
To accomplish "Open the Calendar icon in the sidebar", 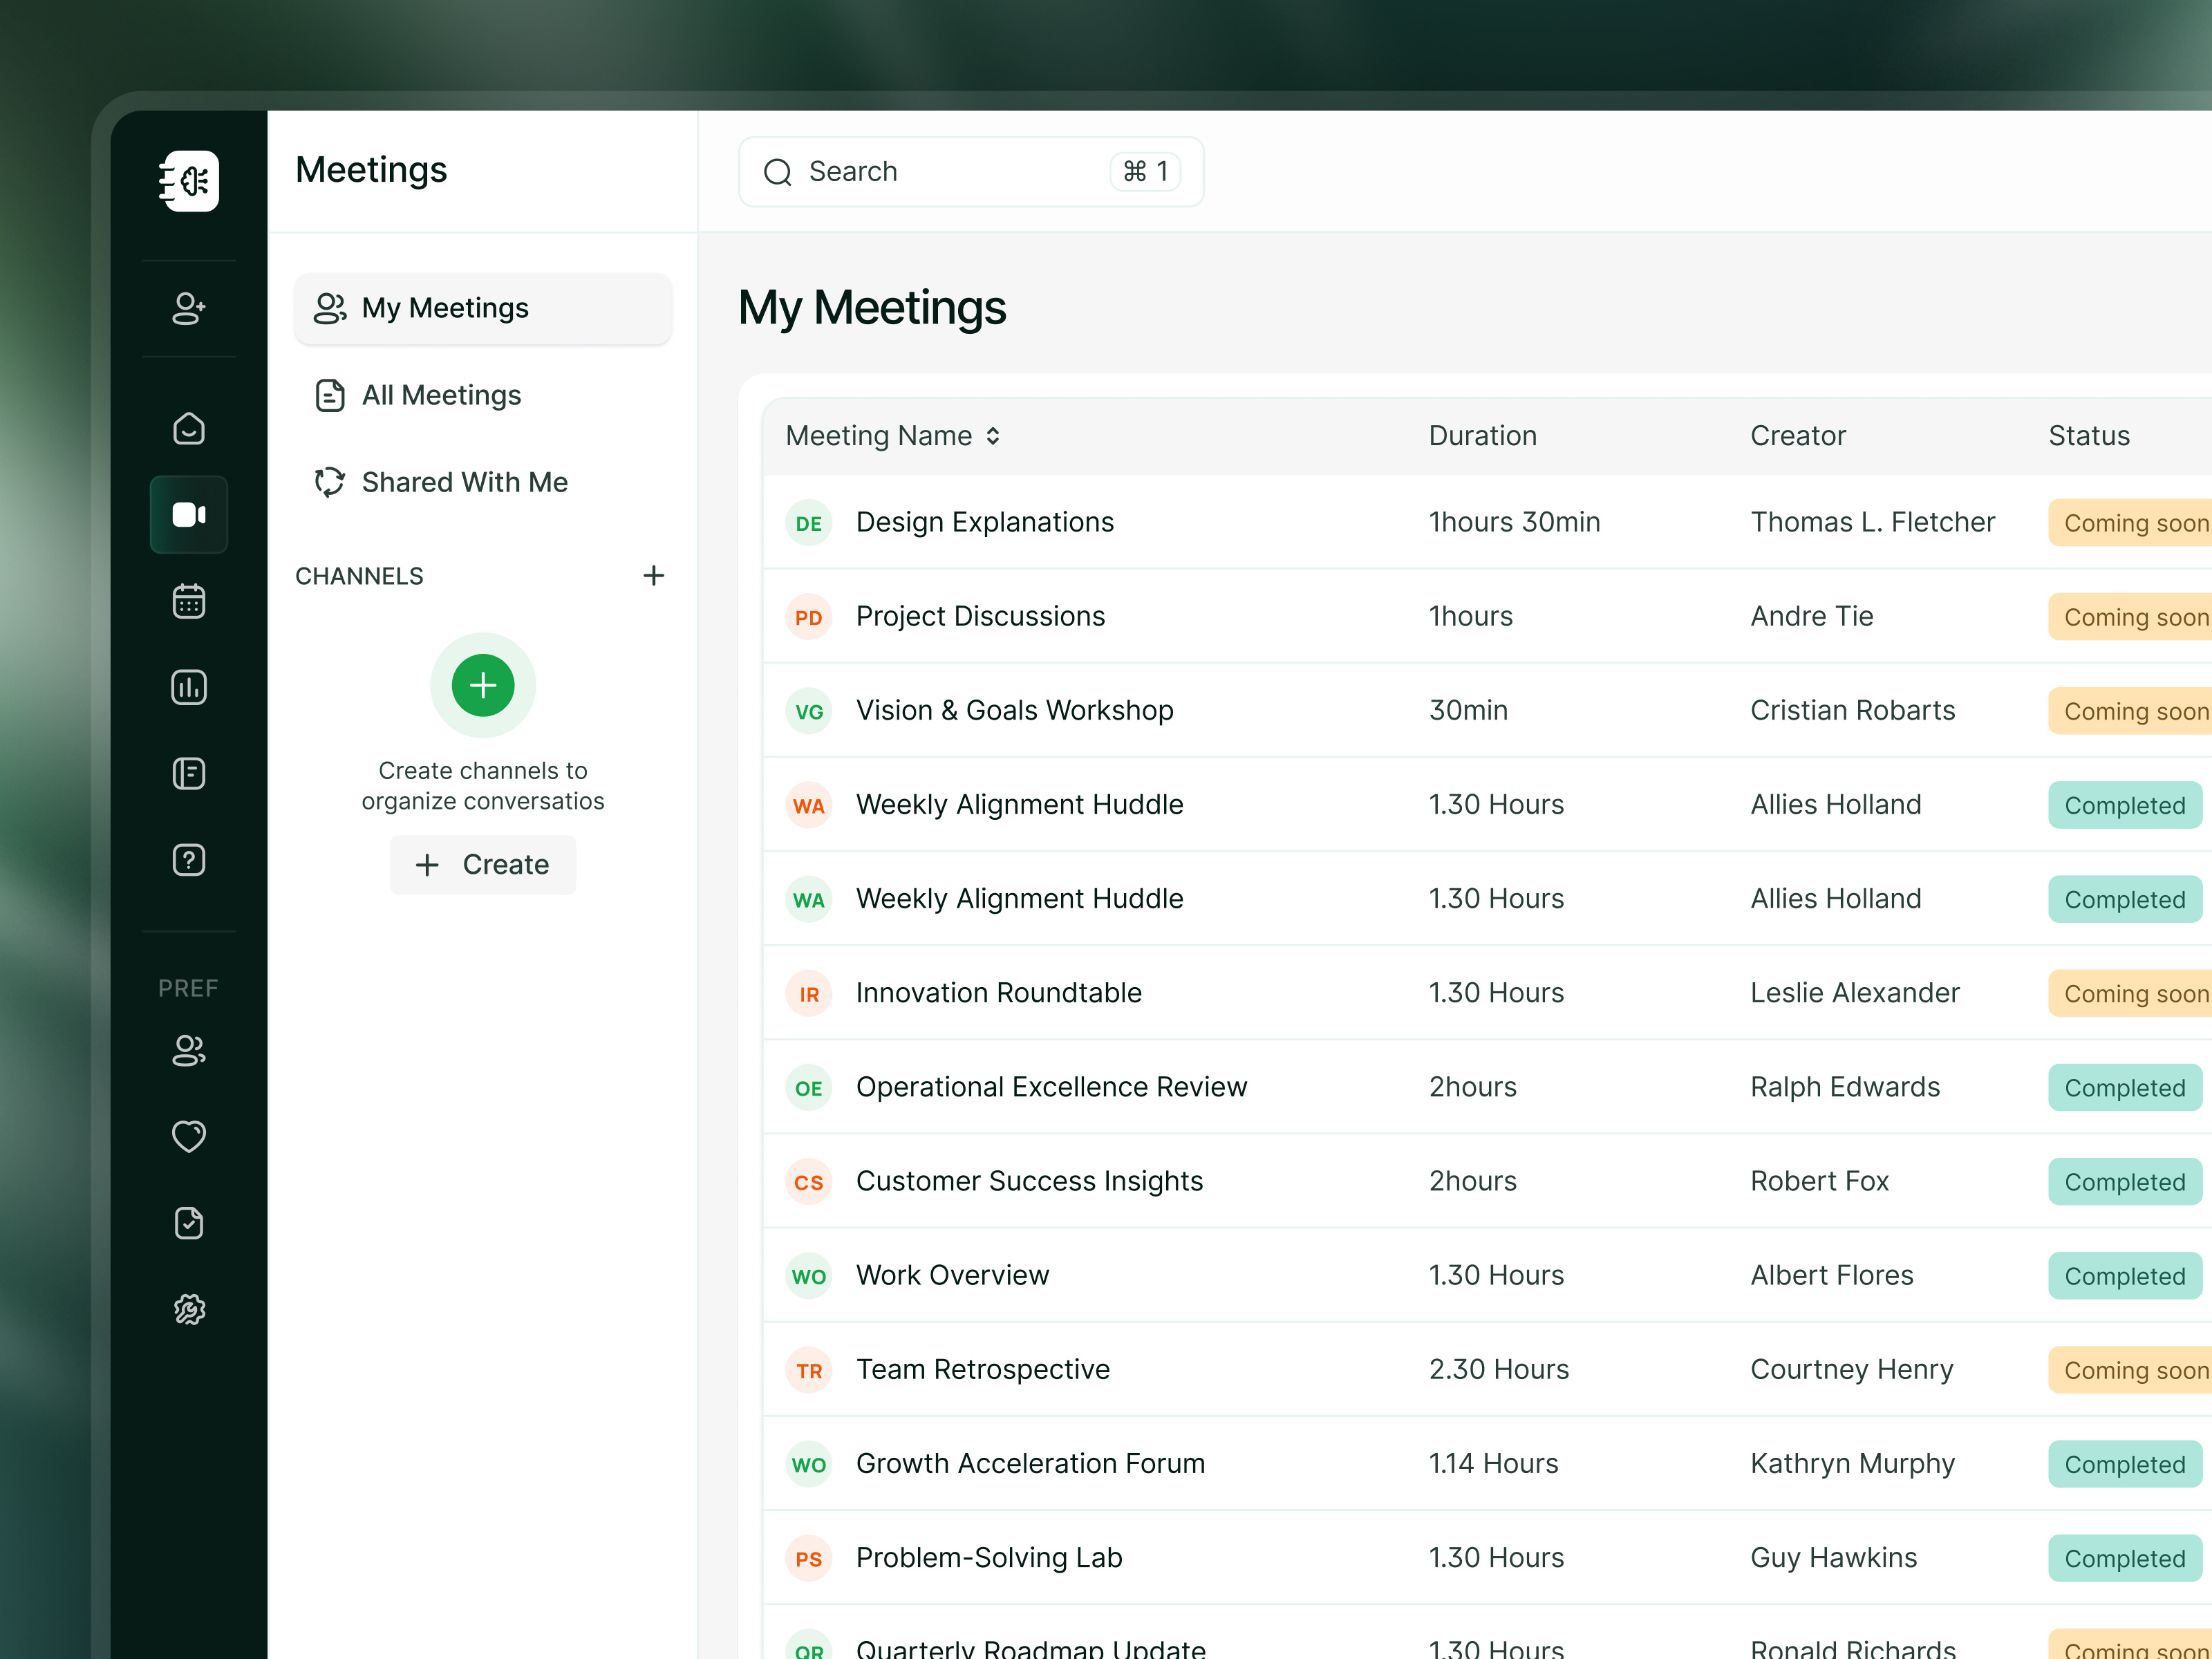I will 188,600.
